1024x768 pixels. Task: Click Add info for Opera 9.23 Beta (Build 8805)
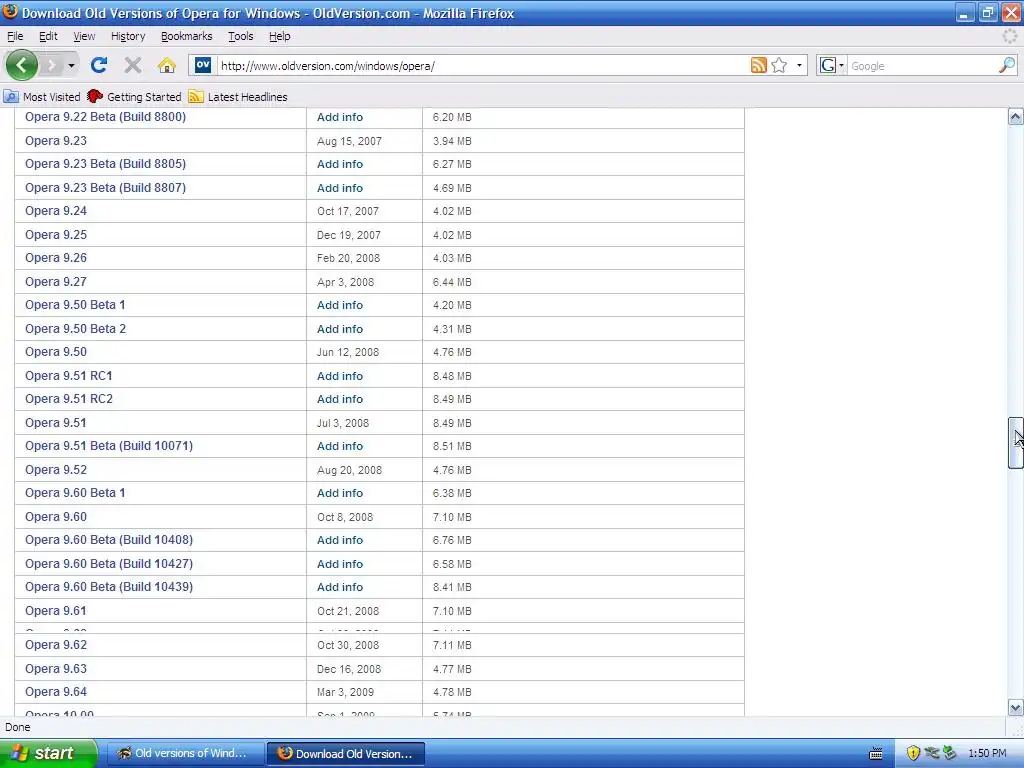340,165
